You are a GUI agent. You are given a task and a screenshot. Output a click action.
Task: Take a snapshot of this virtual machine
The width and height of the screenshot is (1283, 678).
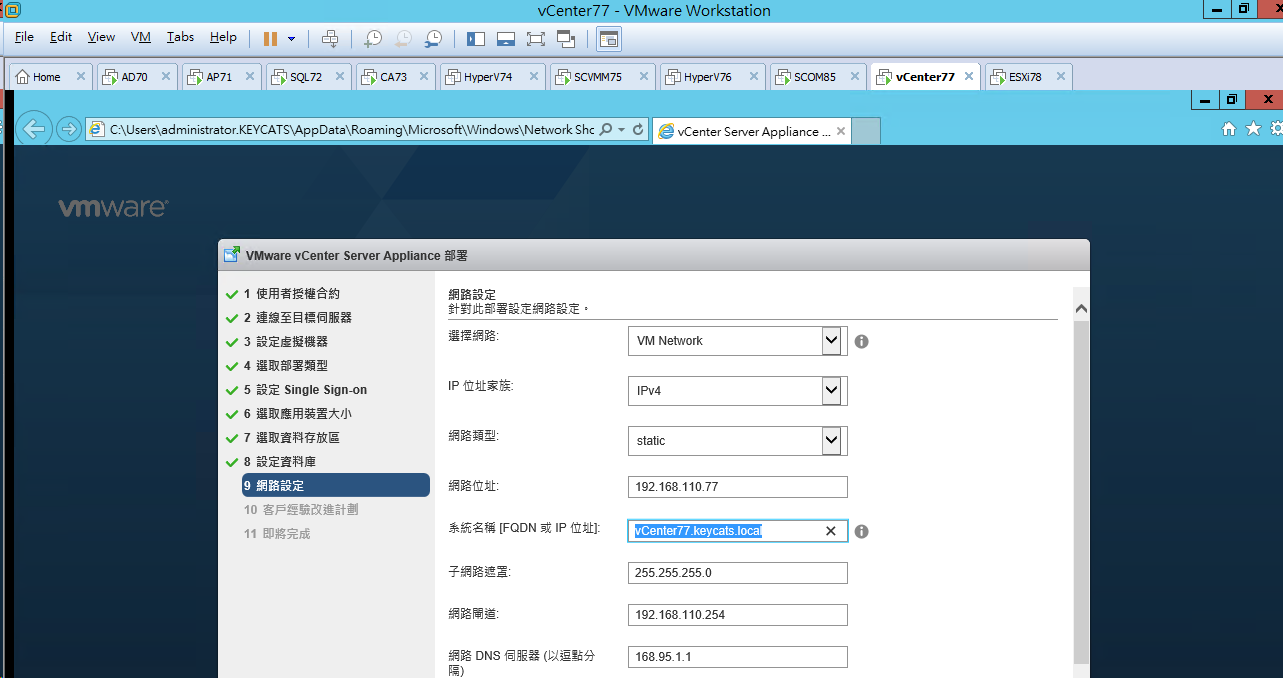[372, 38]
